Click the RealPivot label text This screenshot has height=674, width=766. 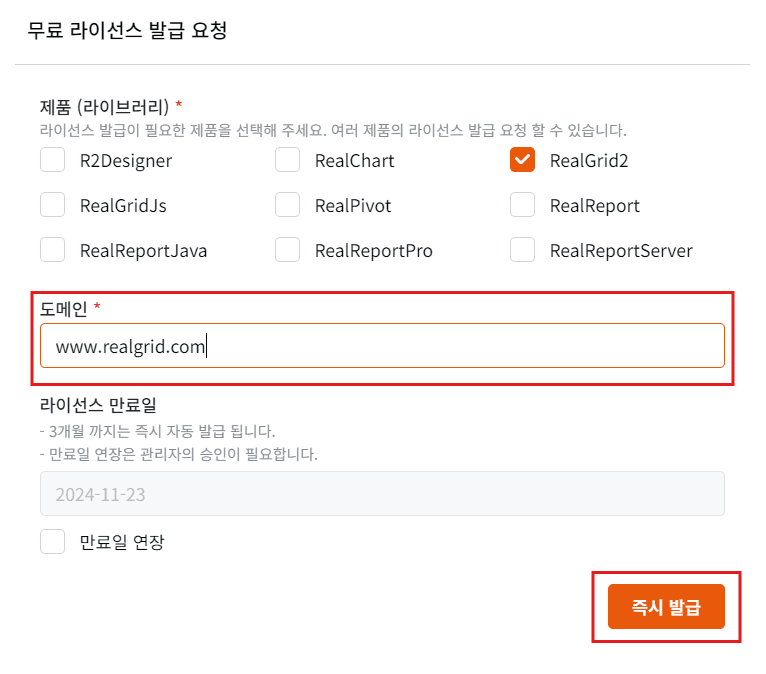pyautogui.click(x=353, y=206)
